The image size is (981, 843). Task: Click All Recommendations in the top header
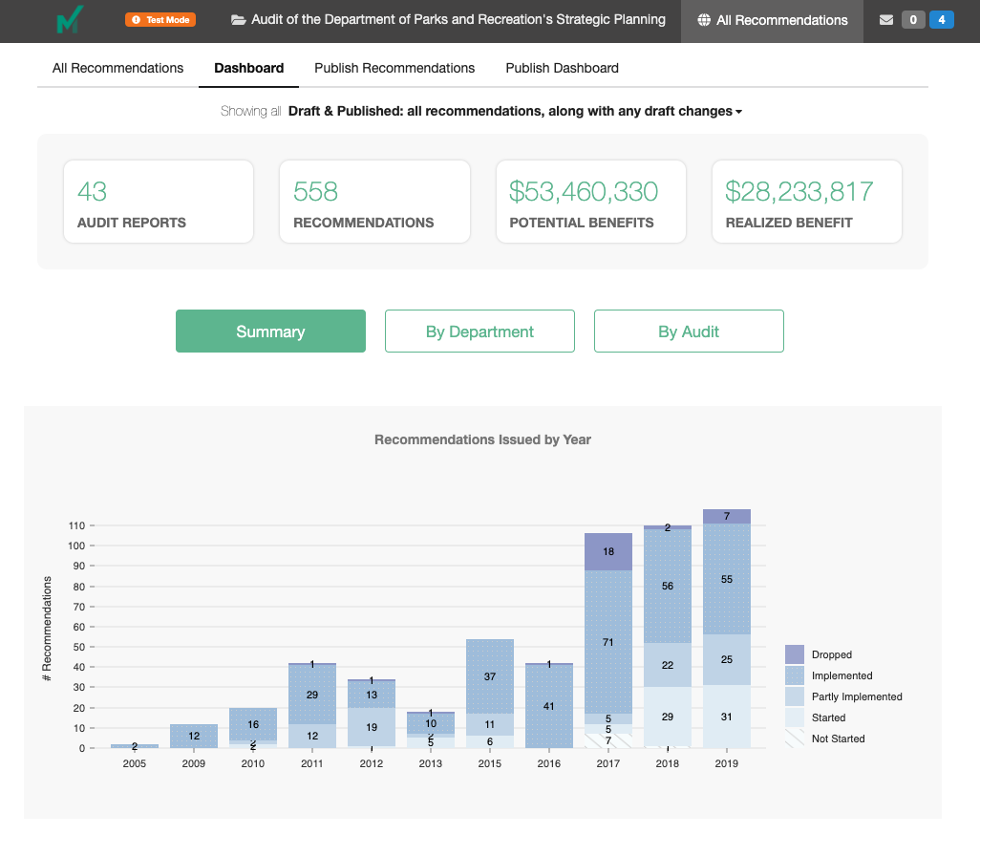[x=772, y=21]
